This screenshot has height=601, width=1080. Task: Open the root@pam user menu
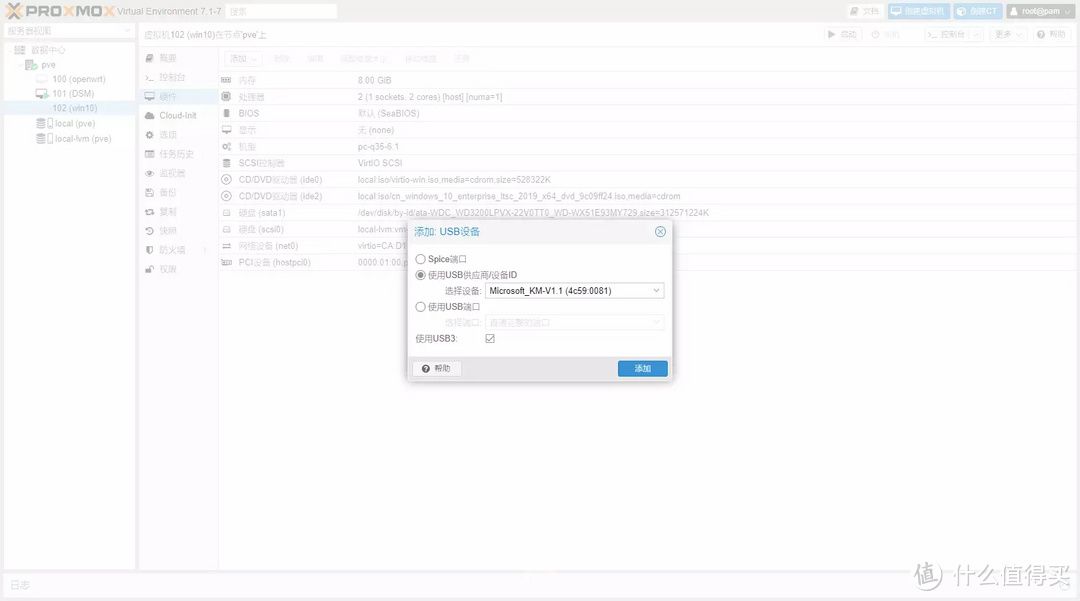1040,11
